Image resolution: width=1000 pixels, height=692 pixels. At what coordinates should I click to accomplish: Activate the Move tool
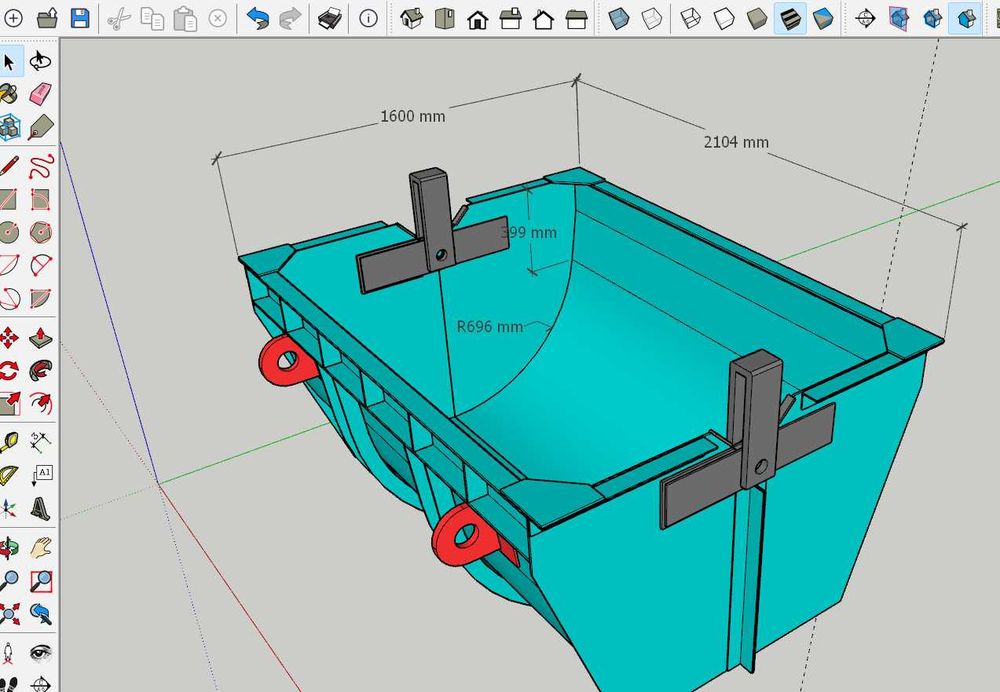tap(9, 338)
